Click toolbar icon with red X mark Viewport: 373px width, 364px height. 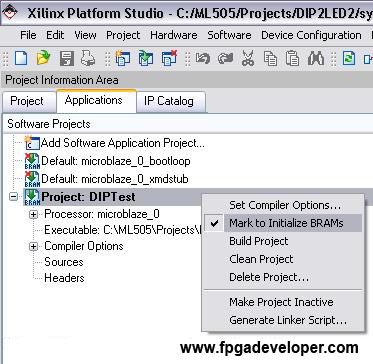pos(169,58)
